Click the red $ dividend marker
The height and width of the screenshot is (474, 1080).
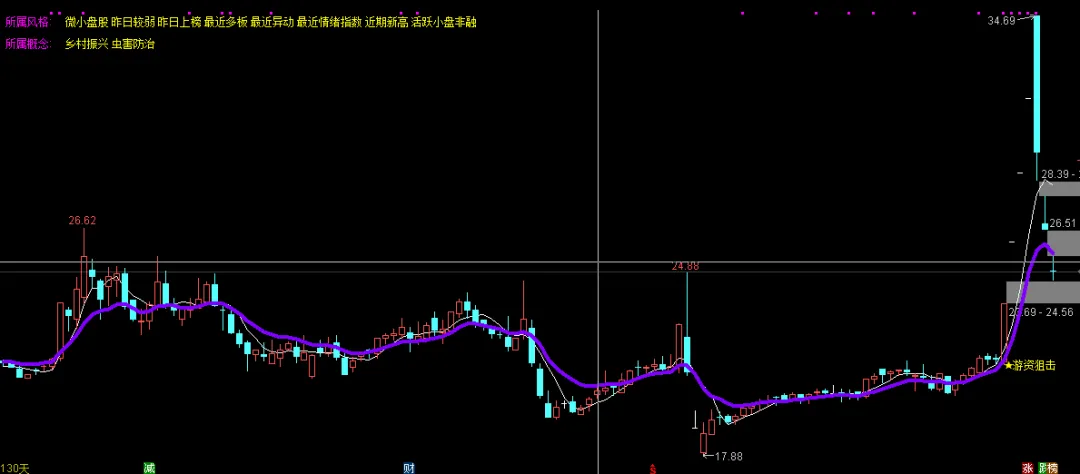tap(653, 469)
